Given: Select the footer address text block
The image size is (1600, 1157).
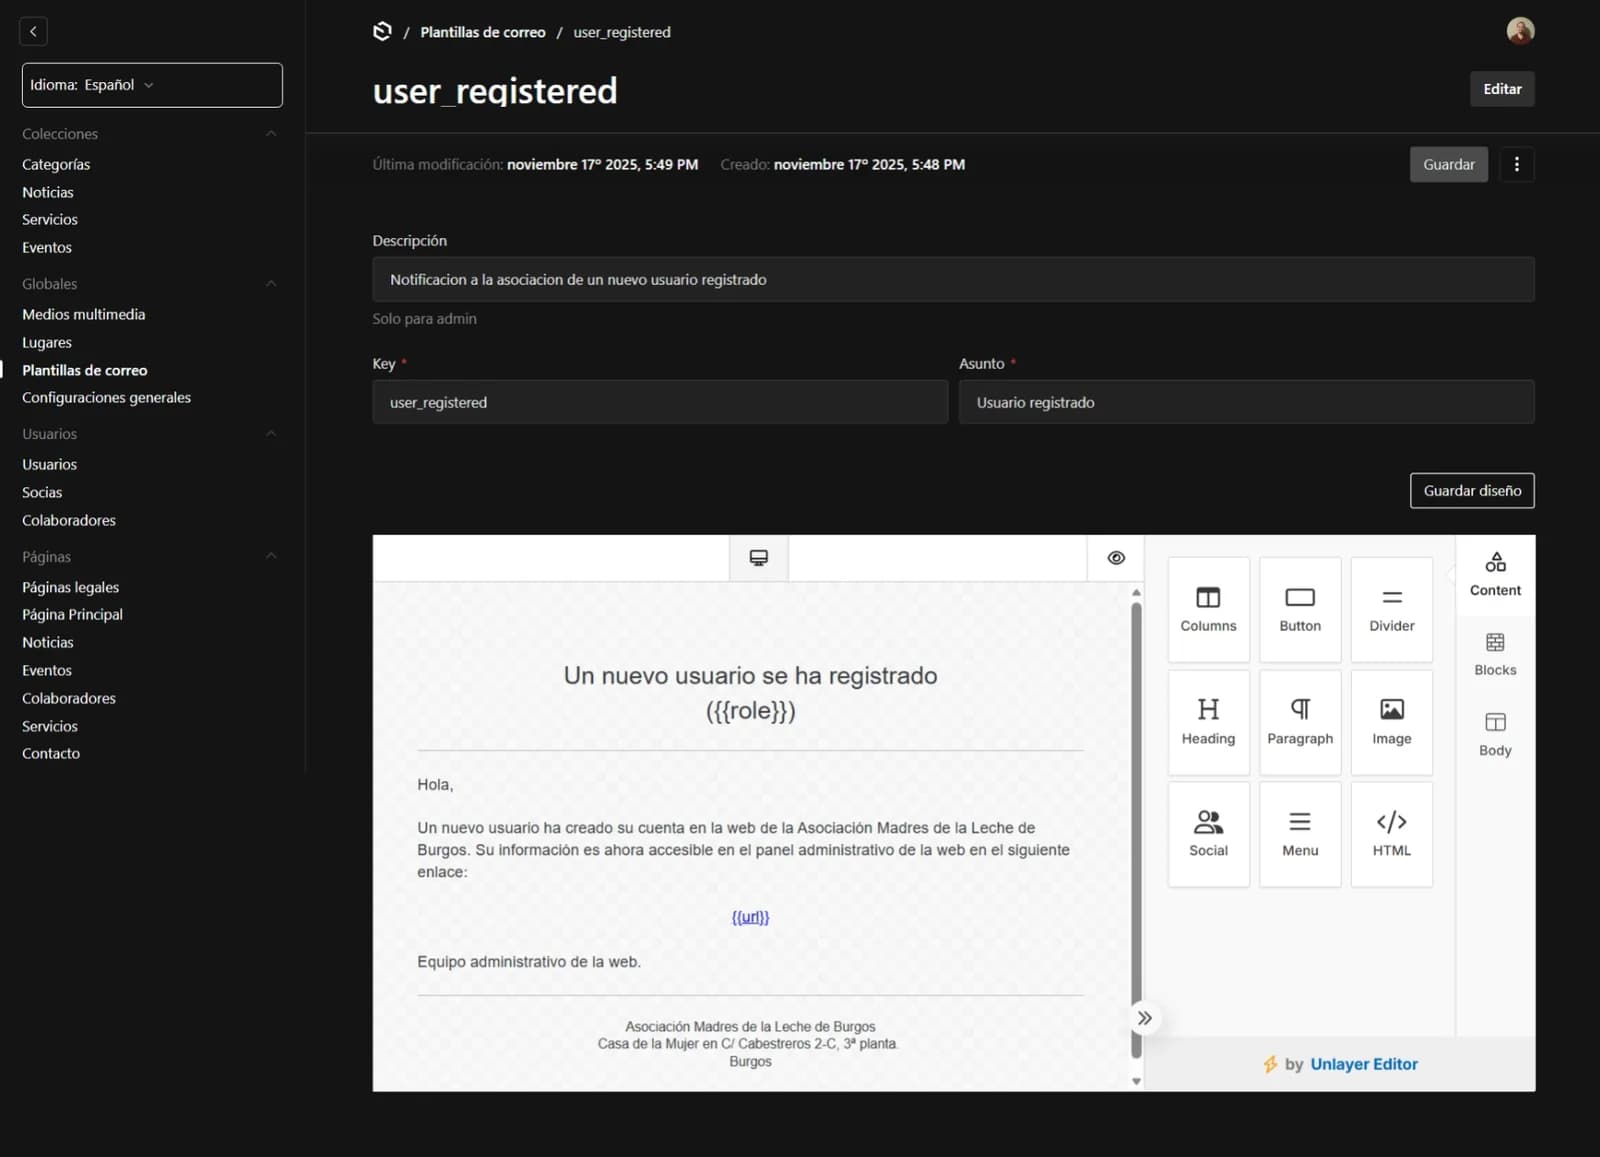Looking at the screenshot, I should point(749,1044).
